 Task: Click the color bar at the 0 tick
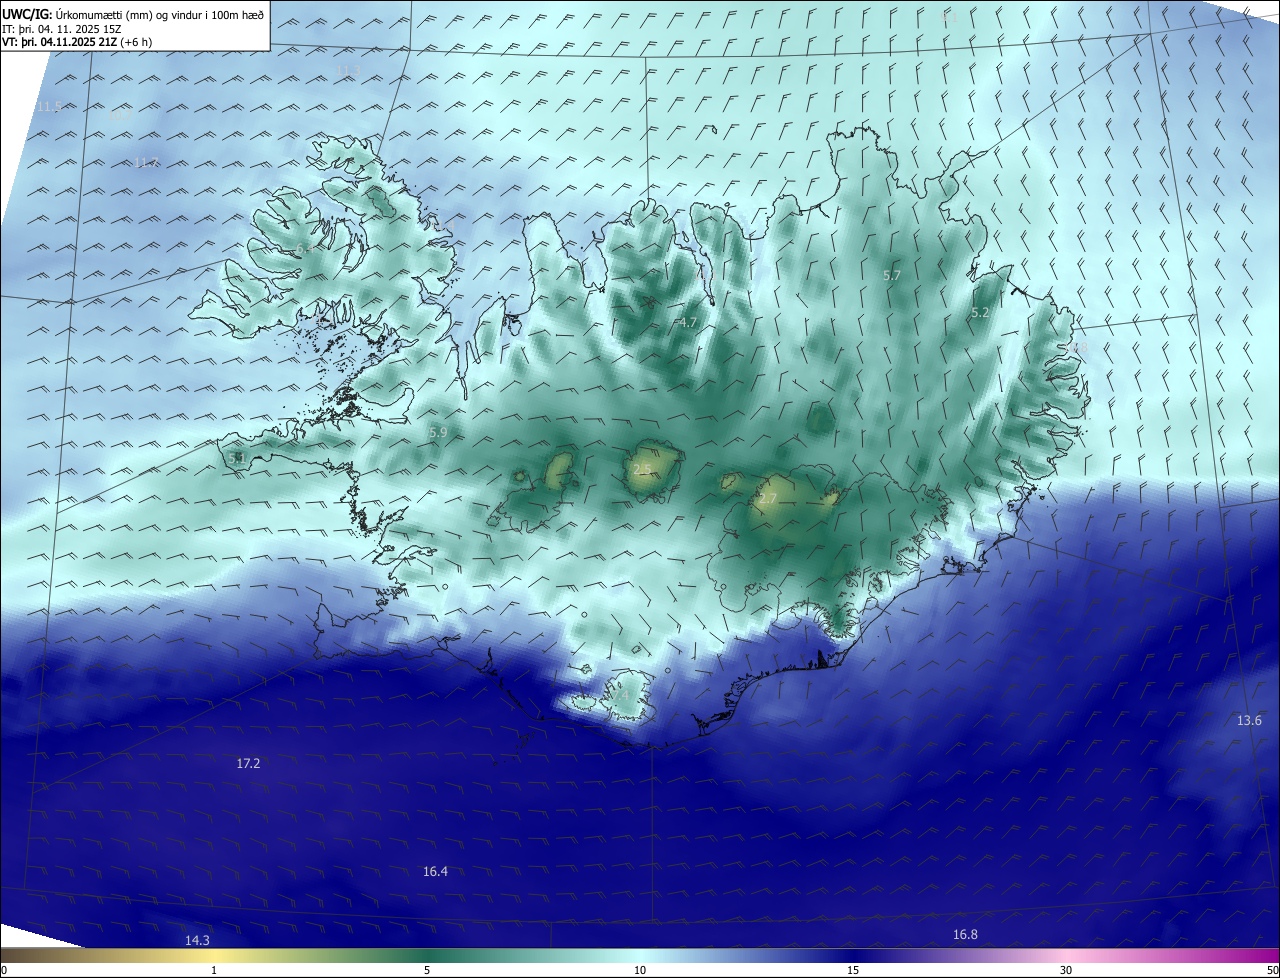(x=3, y=970)
